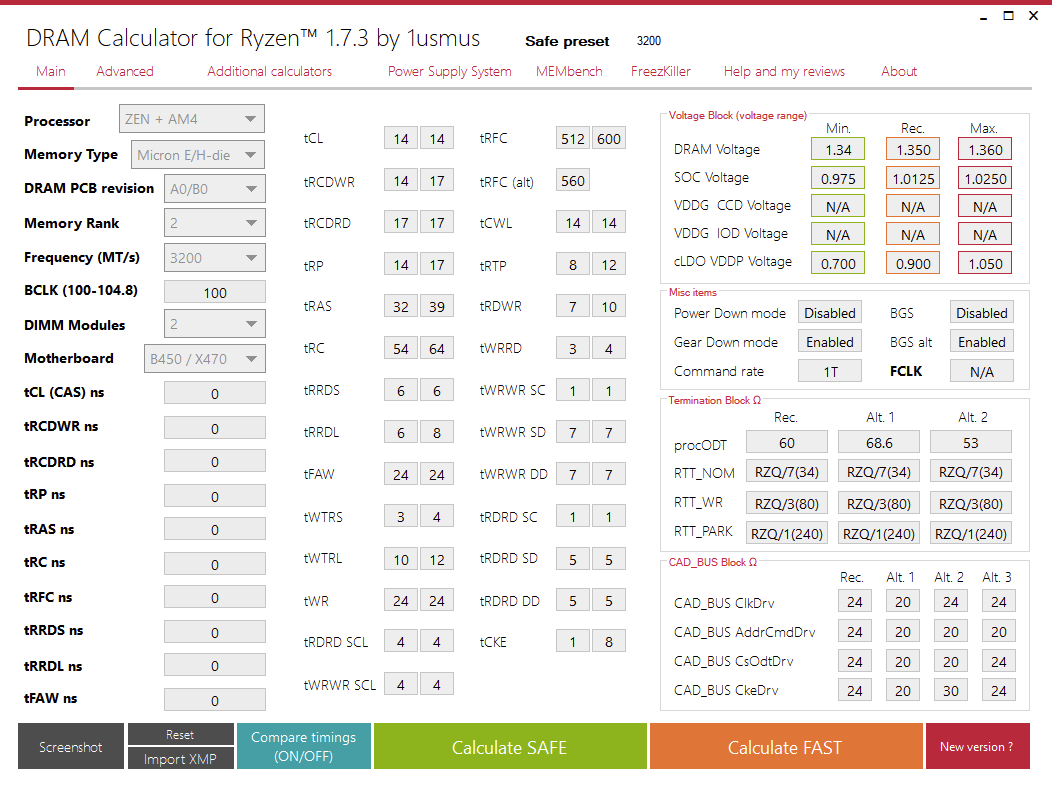Expand the DIMM Modules dropdown

tap(215, 324)
